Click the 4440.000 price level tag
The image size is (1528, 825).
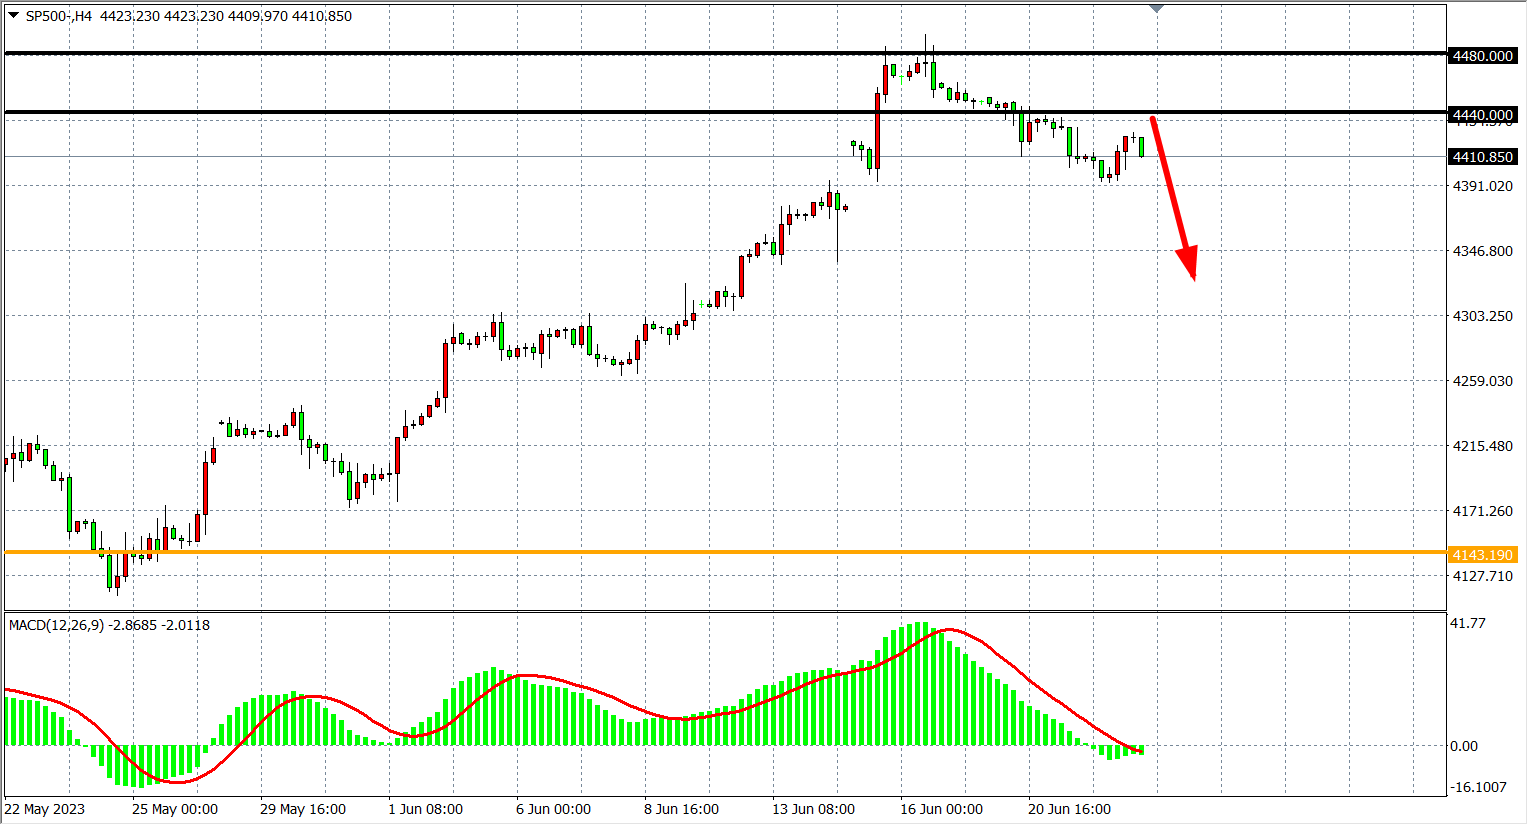(x=1482, y=115)
